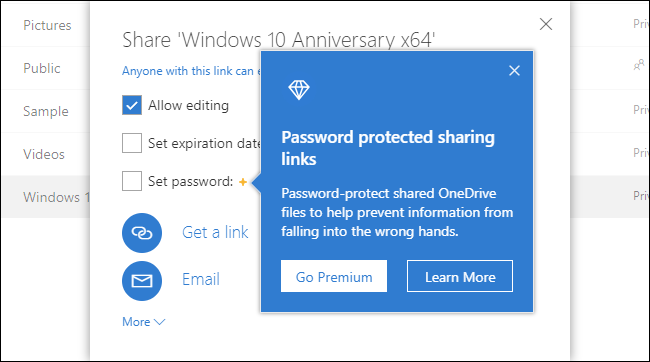Viewport: 650px width, 362px height.
Task: Tick the Set password checkbox
Action: (x=132, y=181)
